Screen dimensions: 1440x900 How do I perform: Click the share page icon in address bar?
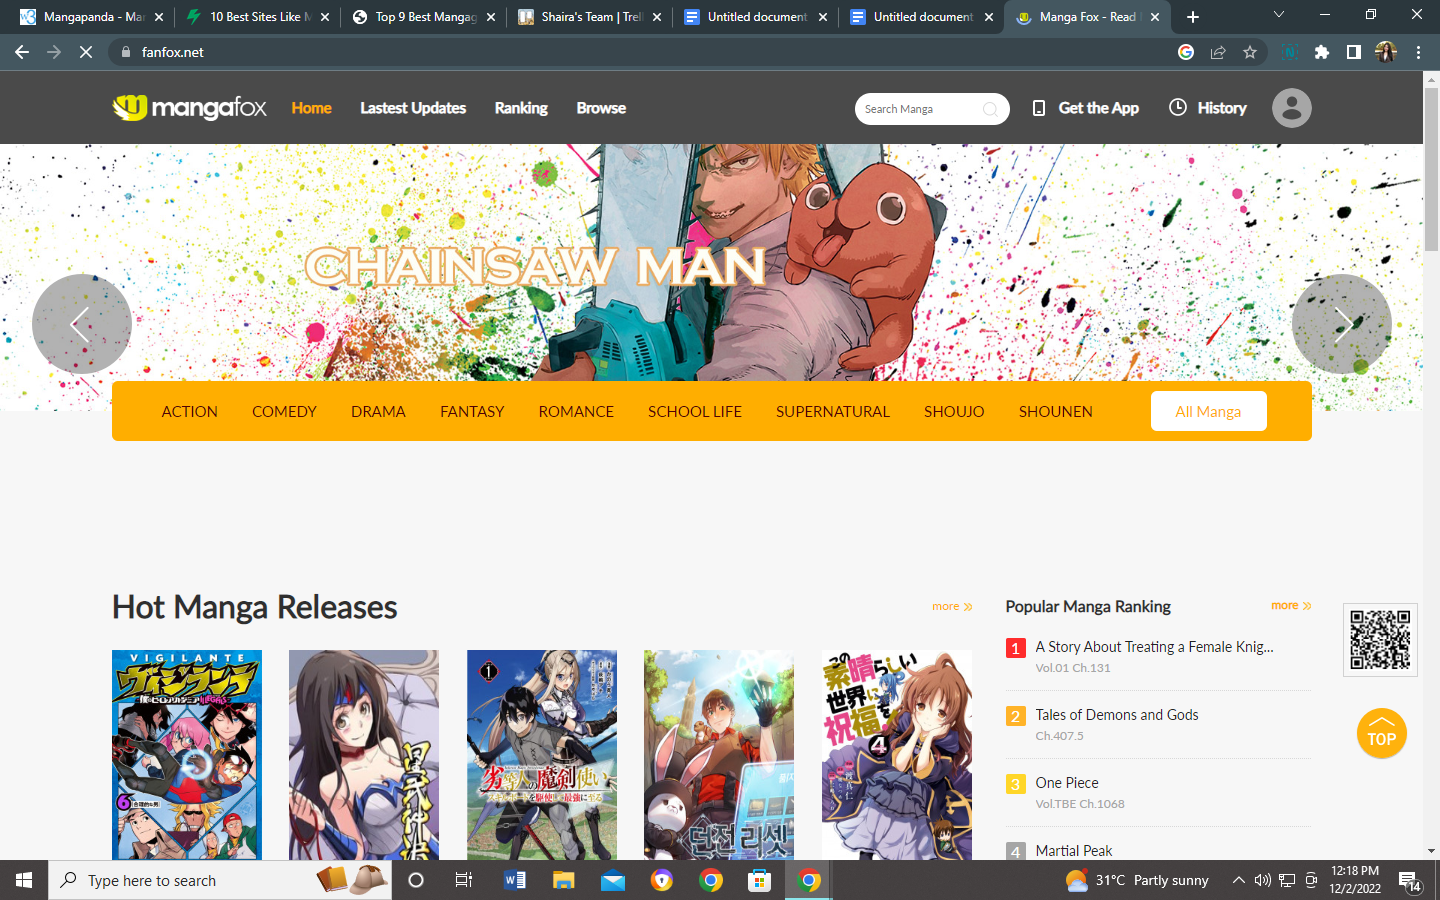[x=1218, y=52]
